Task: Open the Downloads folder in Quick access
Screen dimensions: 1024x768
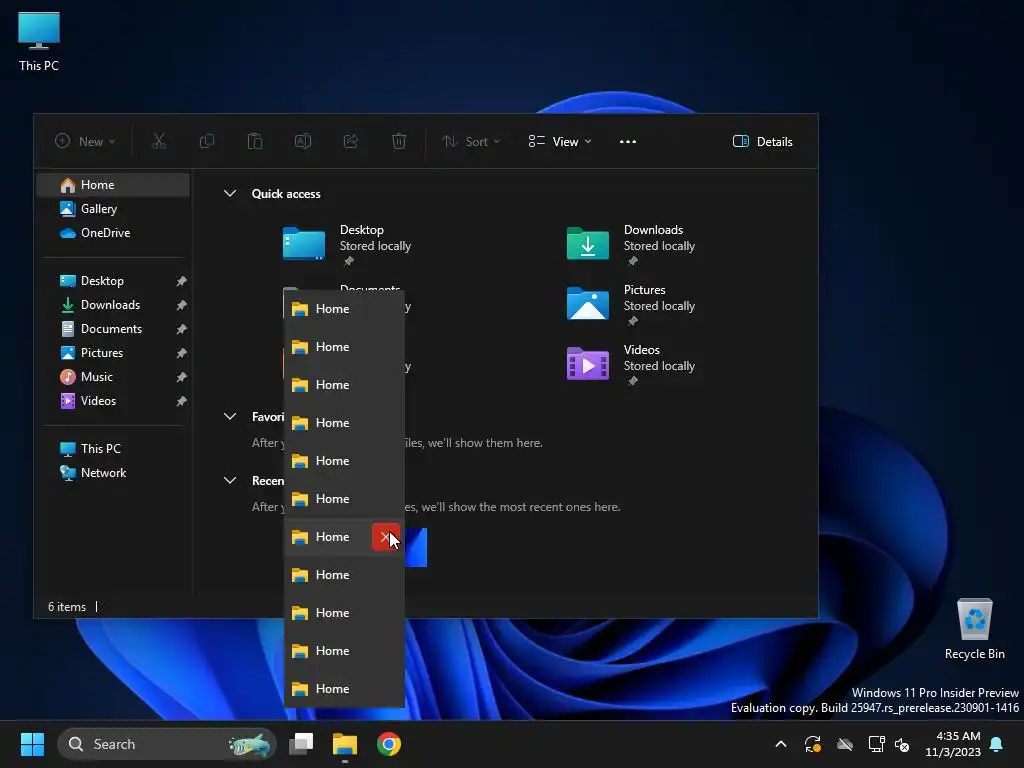Action: (632, 244)
